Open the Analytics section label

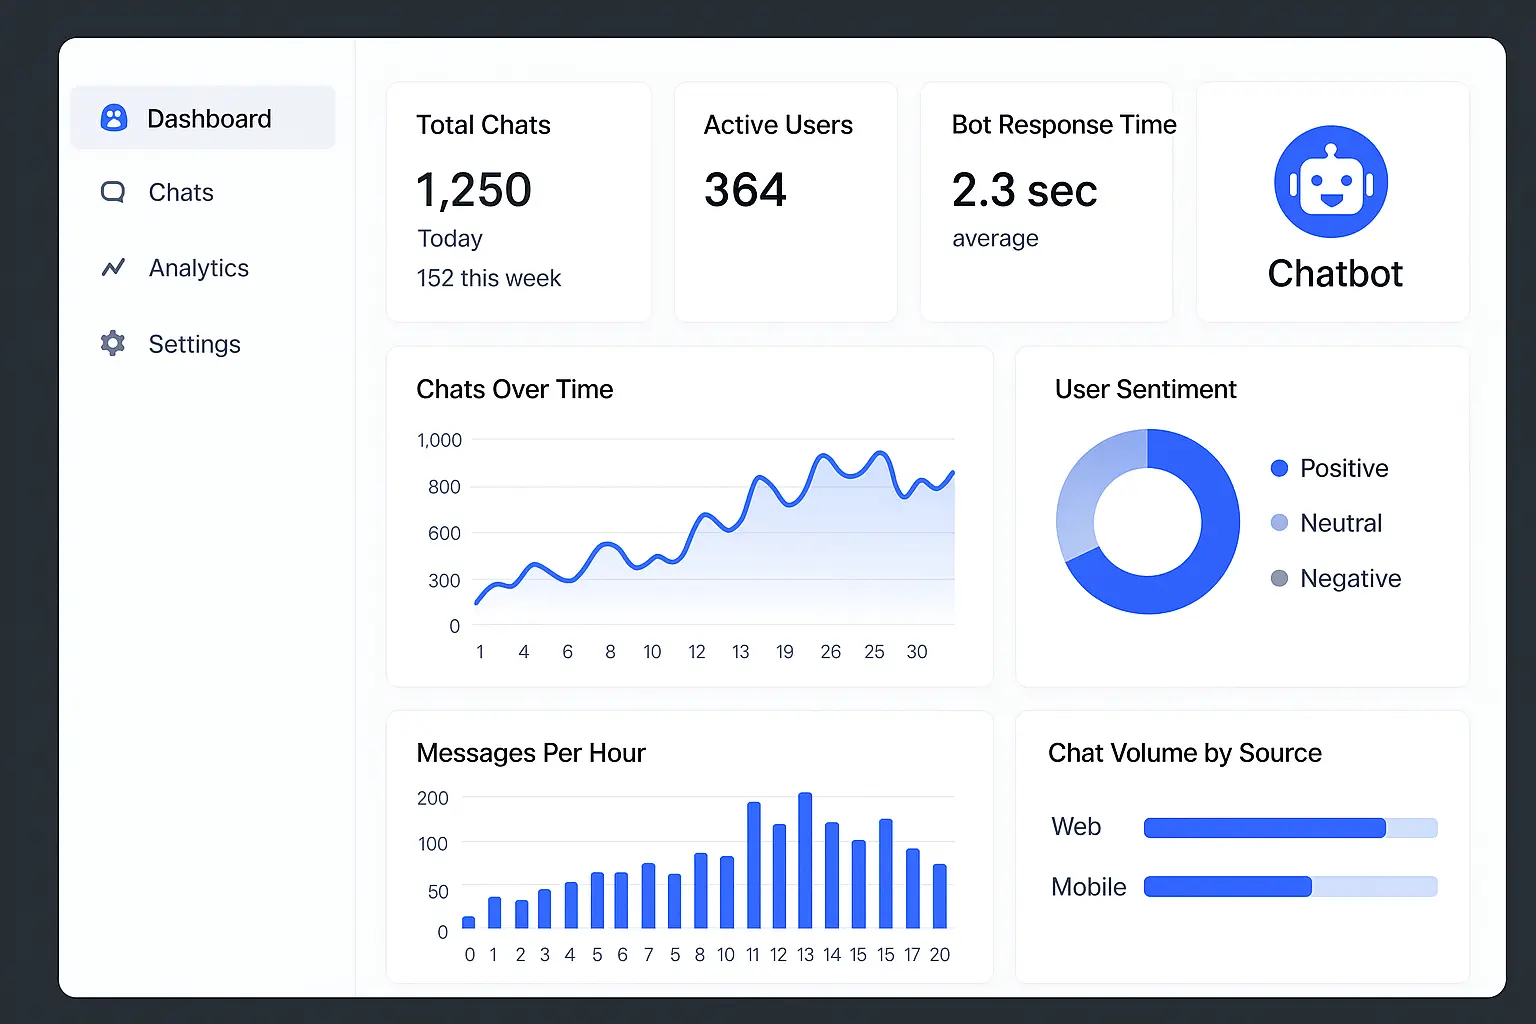tap(198, 268)
